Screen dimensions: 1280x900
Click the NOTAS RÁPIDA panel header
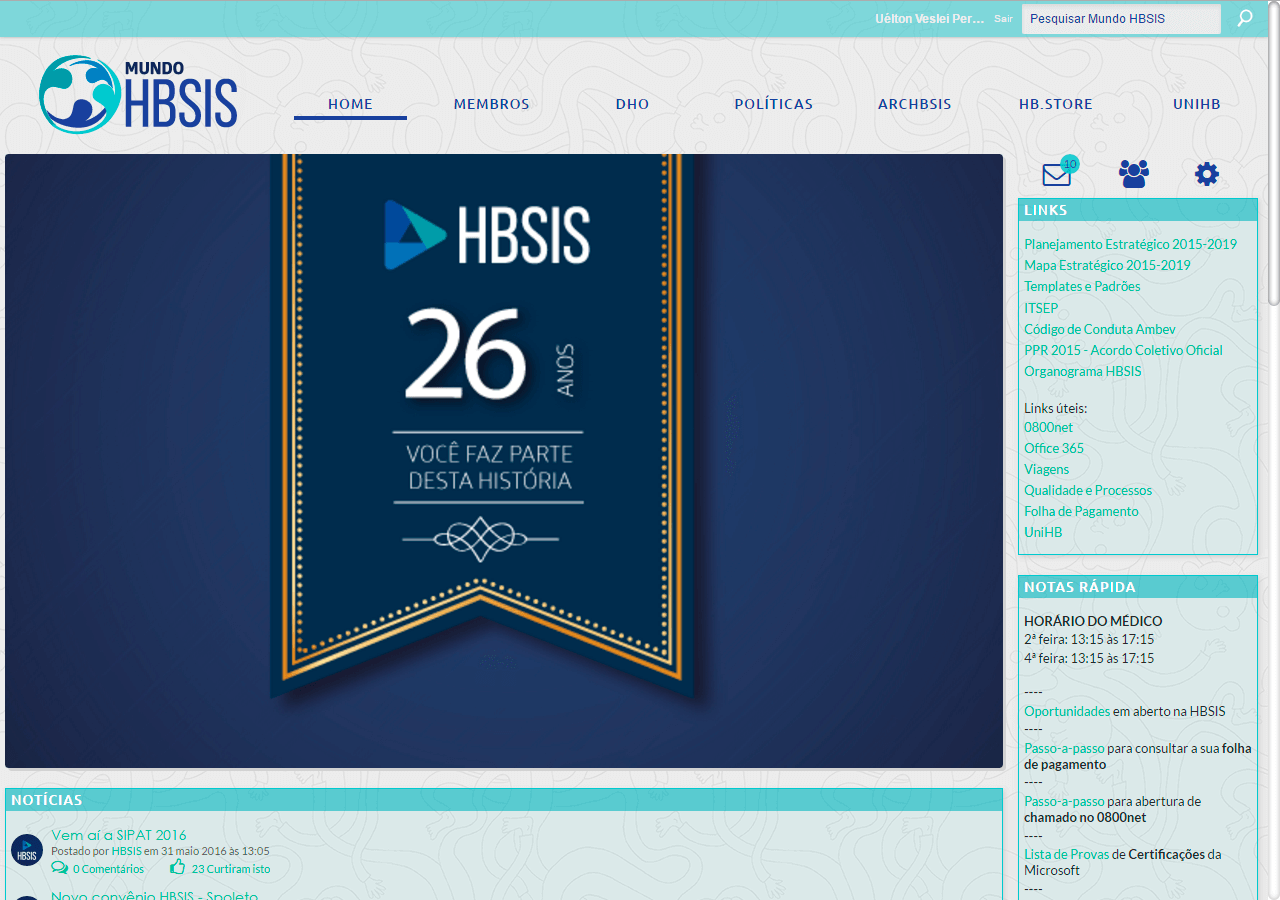click(x=1138, y=587)
